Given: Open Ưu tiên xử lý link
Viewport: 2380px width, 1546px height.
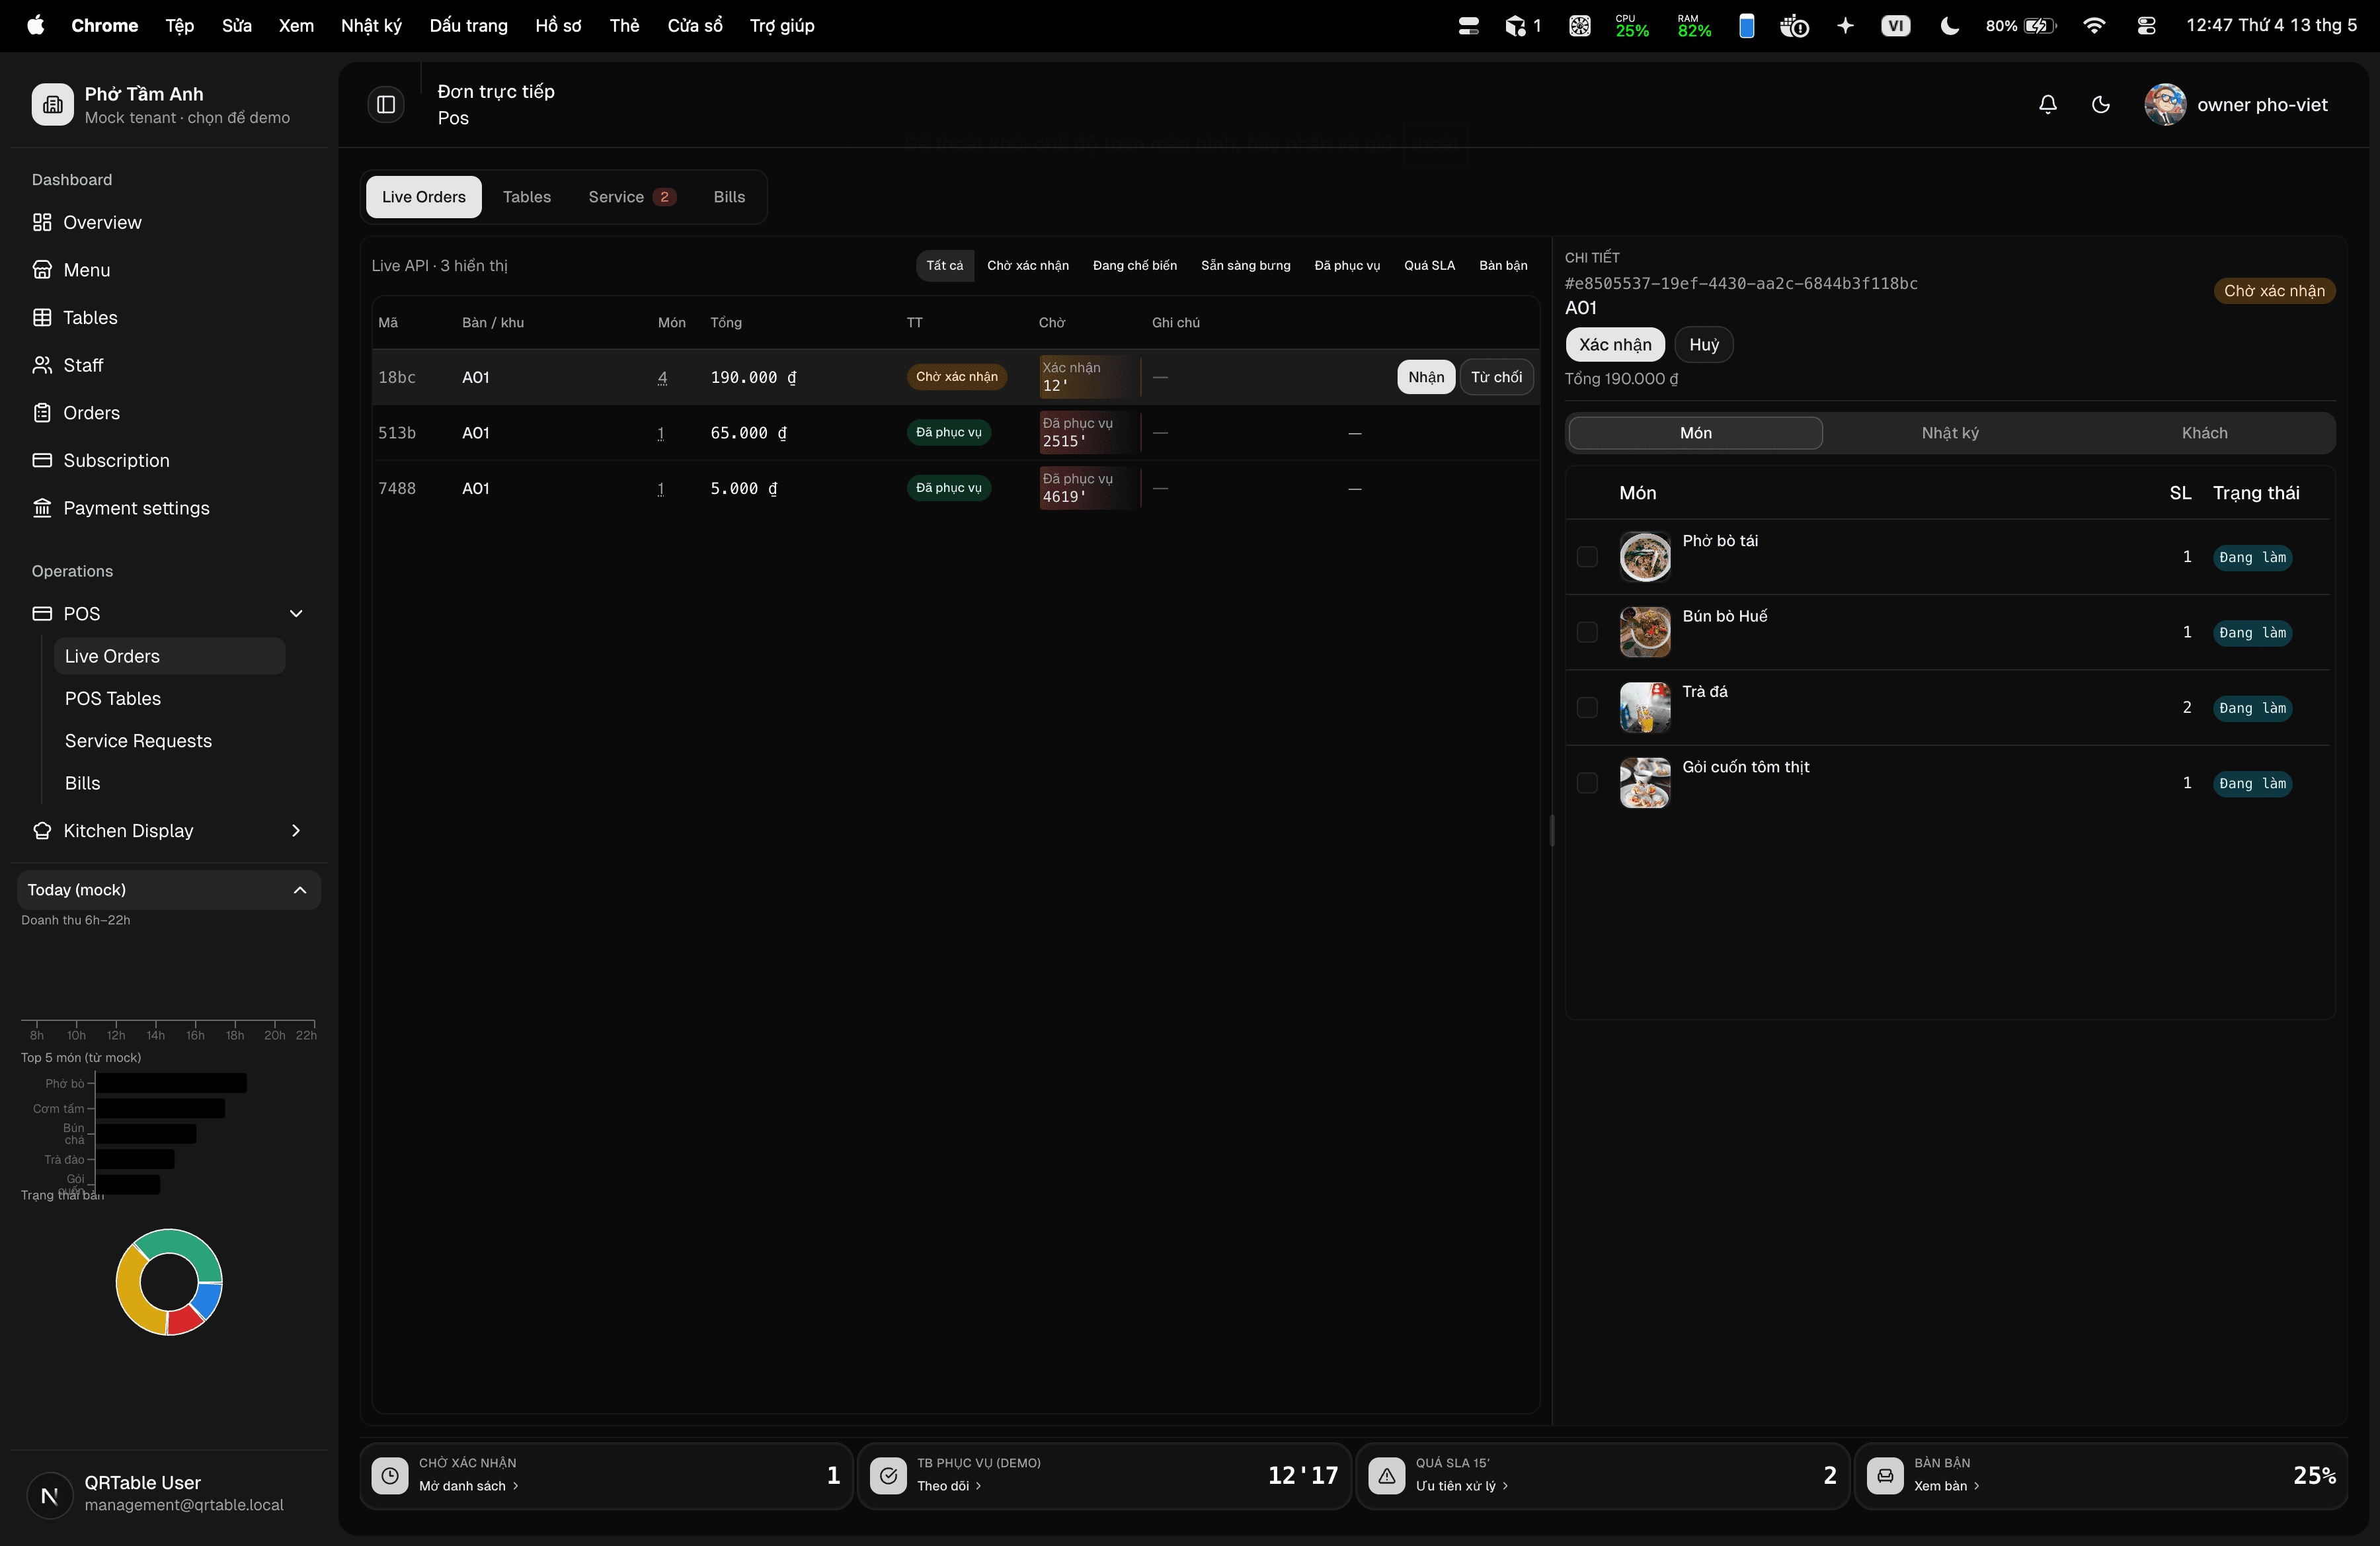Looking at the screenshot, I should 1461,1486.
